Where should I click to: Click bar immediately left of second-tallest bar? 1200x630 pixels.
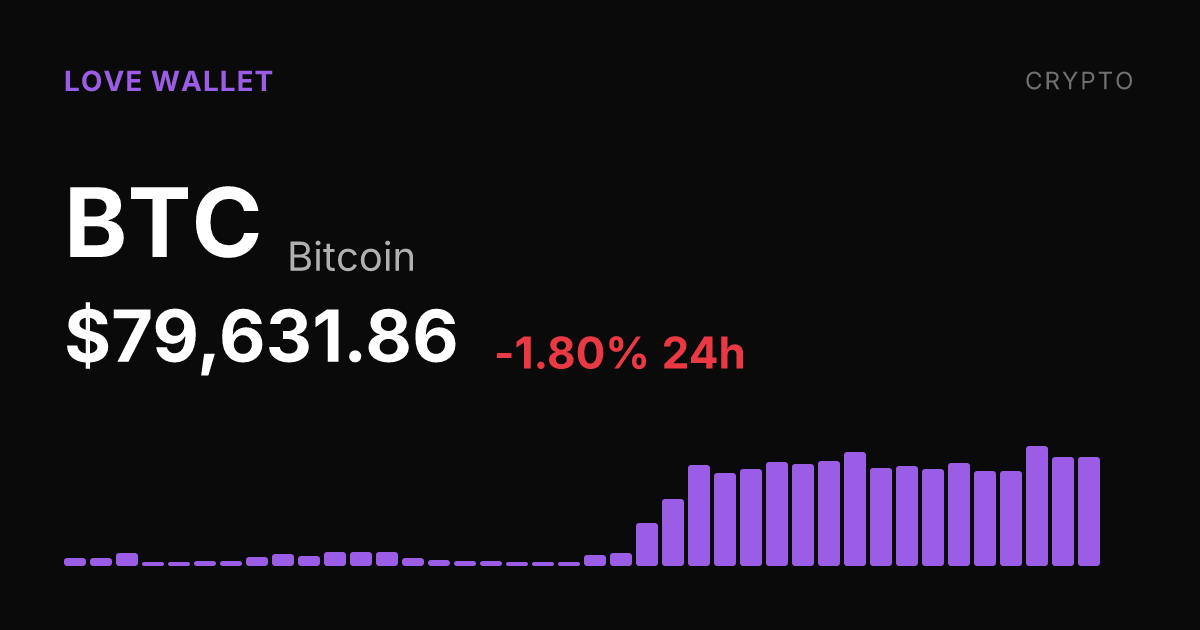829,513
